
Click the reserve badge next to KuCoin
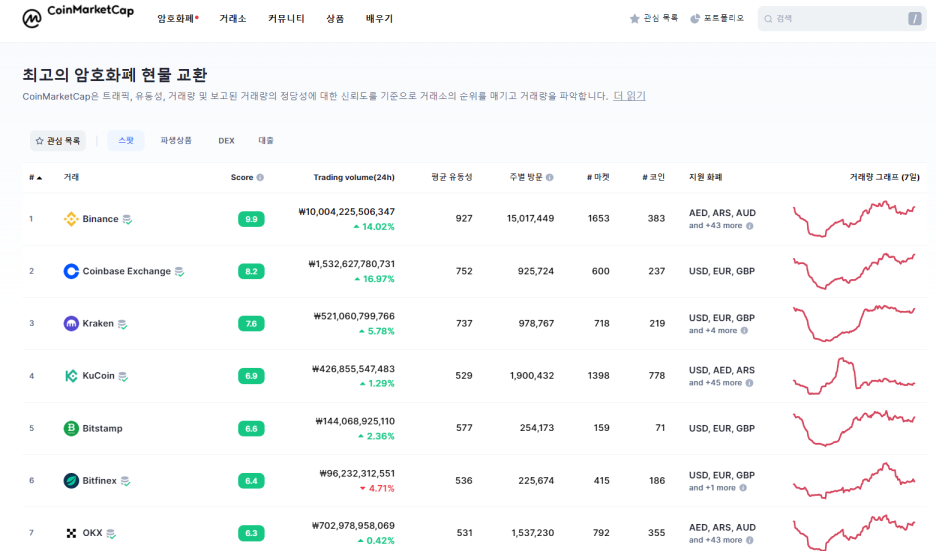[123, 377]
